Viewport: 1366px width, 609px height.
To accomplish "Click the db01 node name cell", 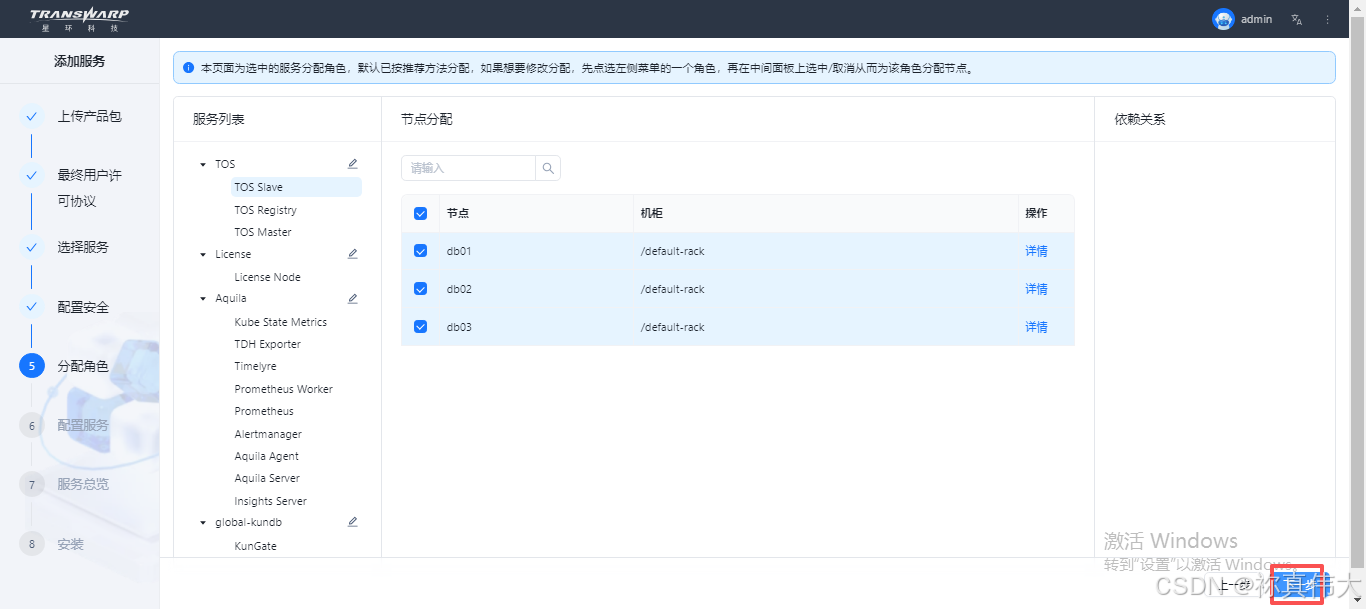I will [x=459, y=251].
